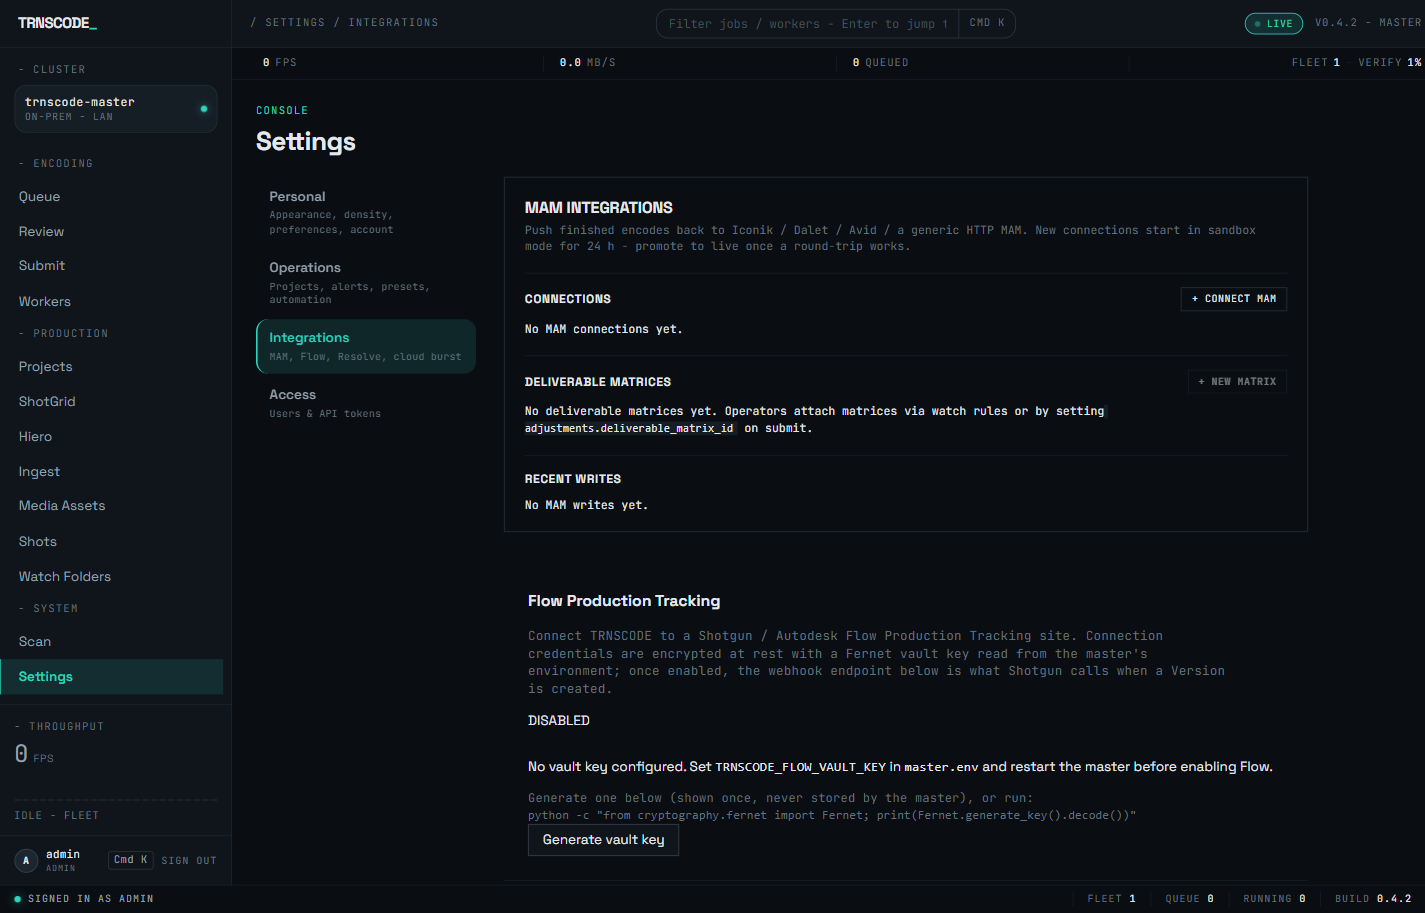Click the 0.0 MB/S stat
This screenshot has height=913, width=1425.
tap(587, 63)
